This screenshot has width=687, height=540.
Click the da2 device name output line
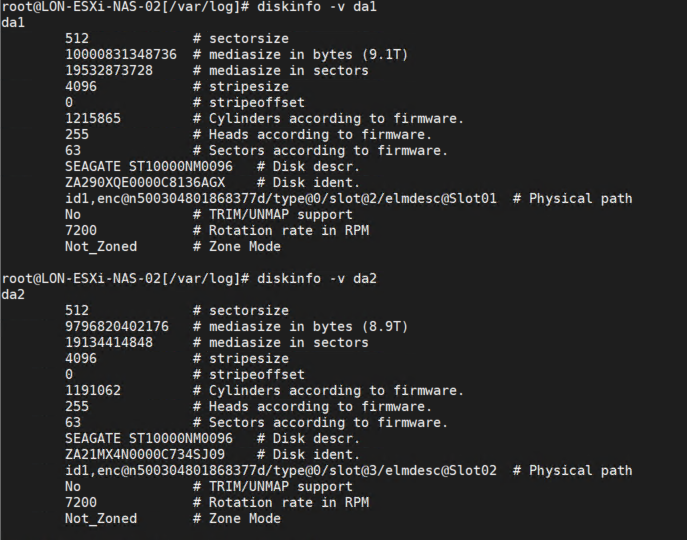click(x=13, y=295)
